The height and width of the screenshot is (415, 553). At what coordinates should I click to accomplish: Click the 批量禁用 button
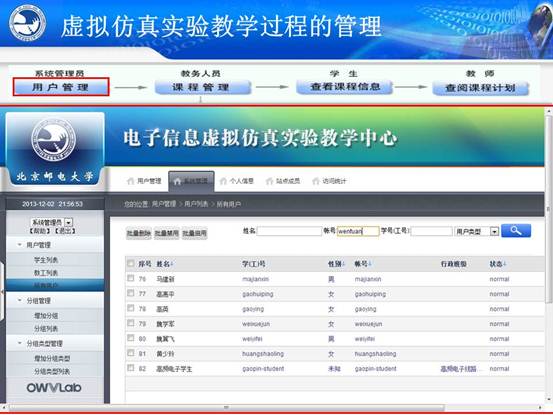coord(166,233)
